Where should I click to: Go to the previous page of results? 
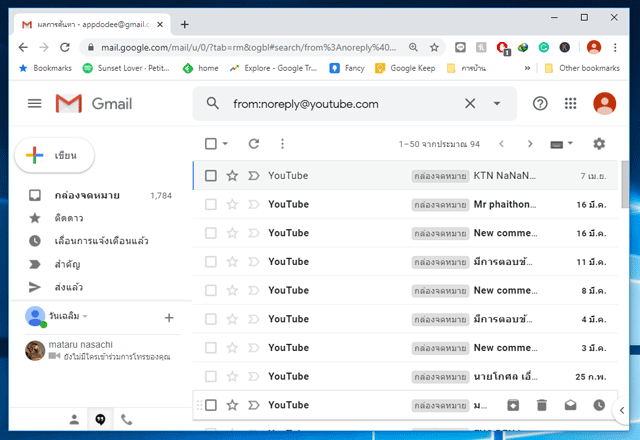coord(502,144)
